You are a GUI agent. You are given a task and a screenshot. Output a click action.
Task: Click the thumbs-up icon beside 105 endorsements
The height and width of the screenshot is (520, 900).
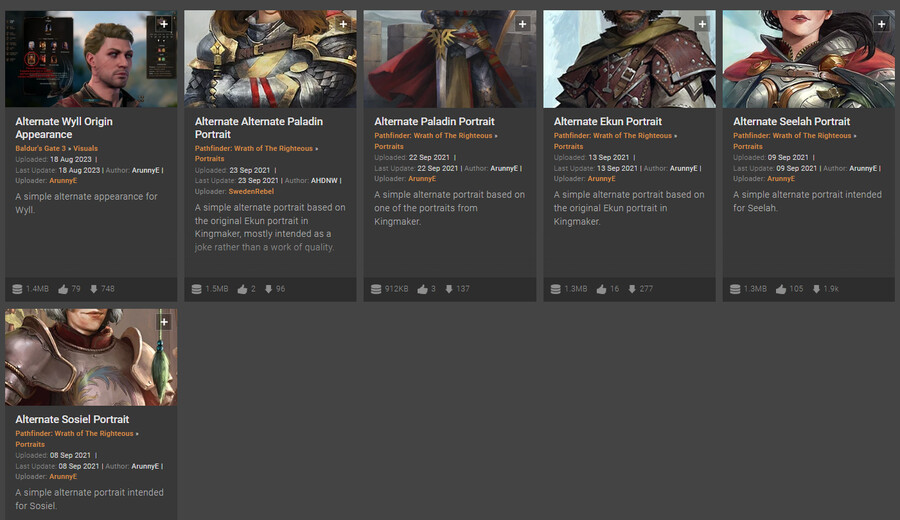click(x=781, y=289)
